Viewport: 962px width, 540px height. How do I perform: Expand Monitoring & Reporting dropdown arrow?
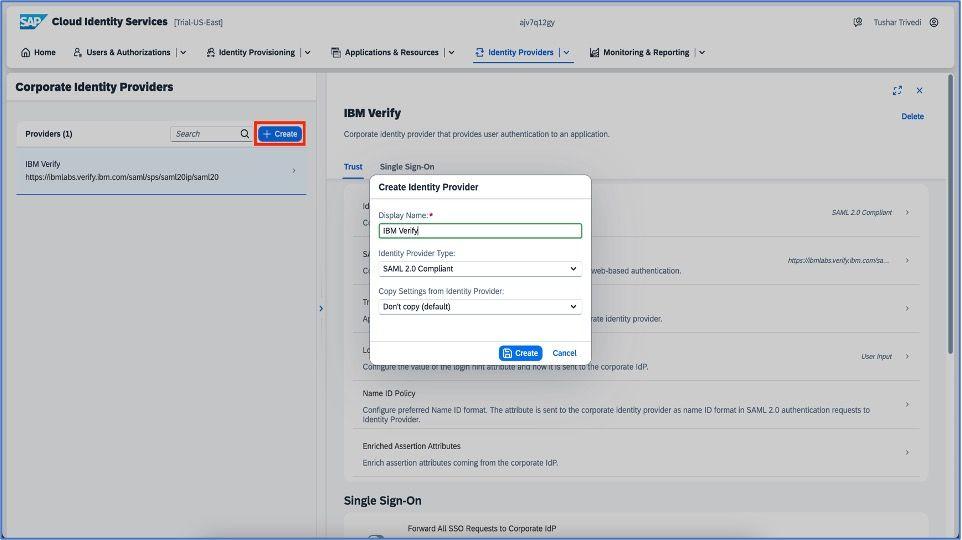click(x=702, y=53)
